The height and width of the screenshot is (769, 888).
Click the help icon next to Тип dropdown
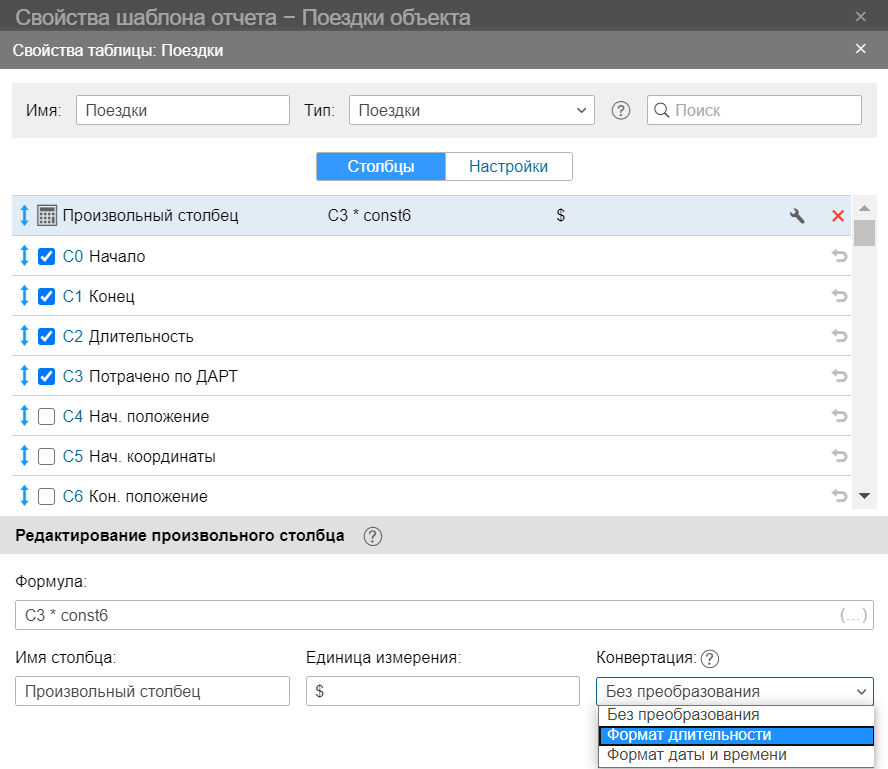(620, 111)
